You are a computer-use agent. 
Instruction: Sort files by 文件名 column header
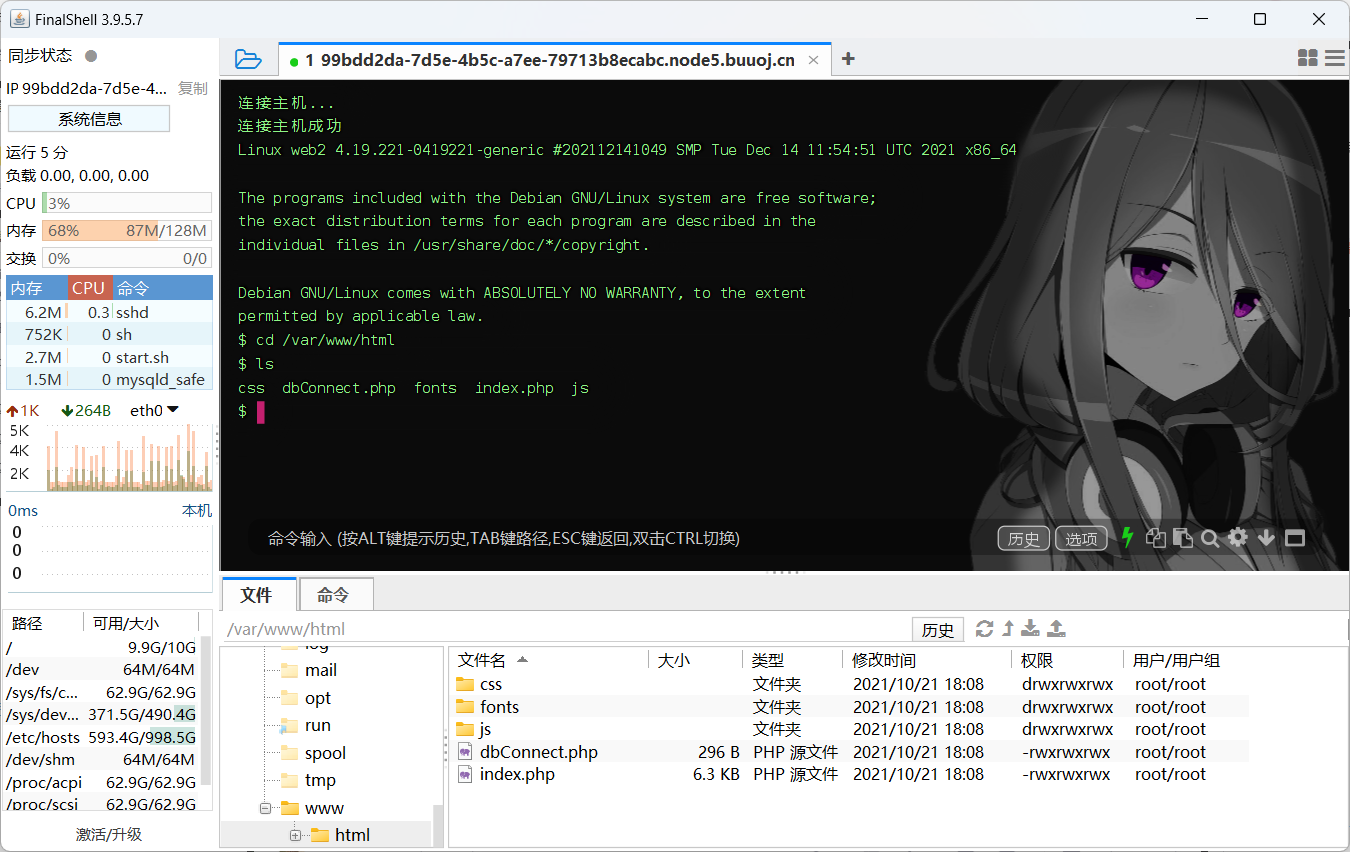(x=548, y=660)
